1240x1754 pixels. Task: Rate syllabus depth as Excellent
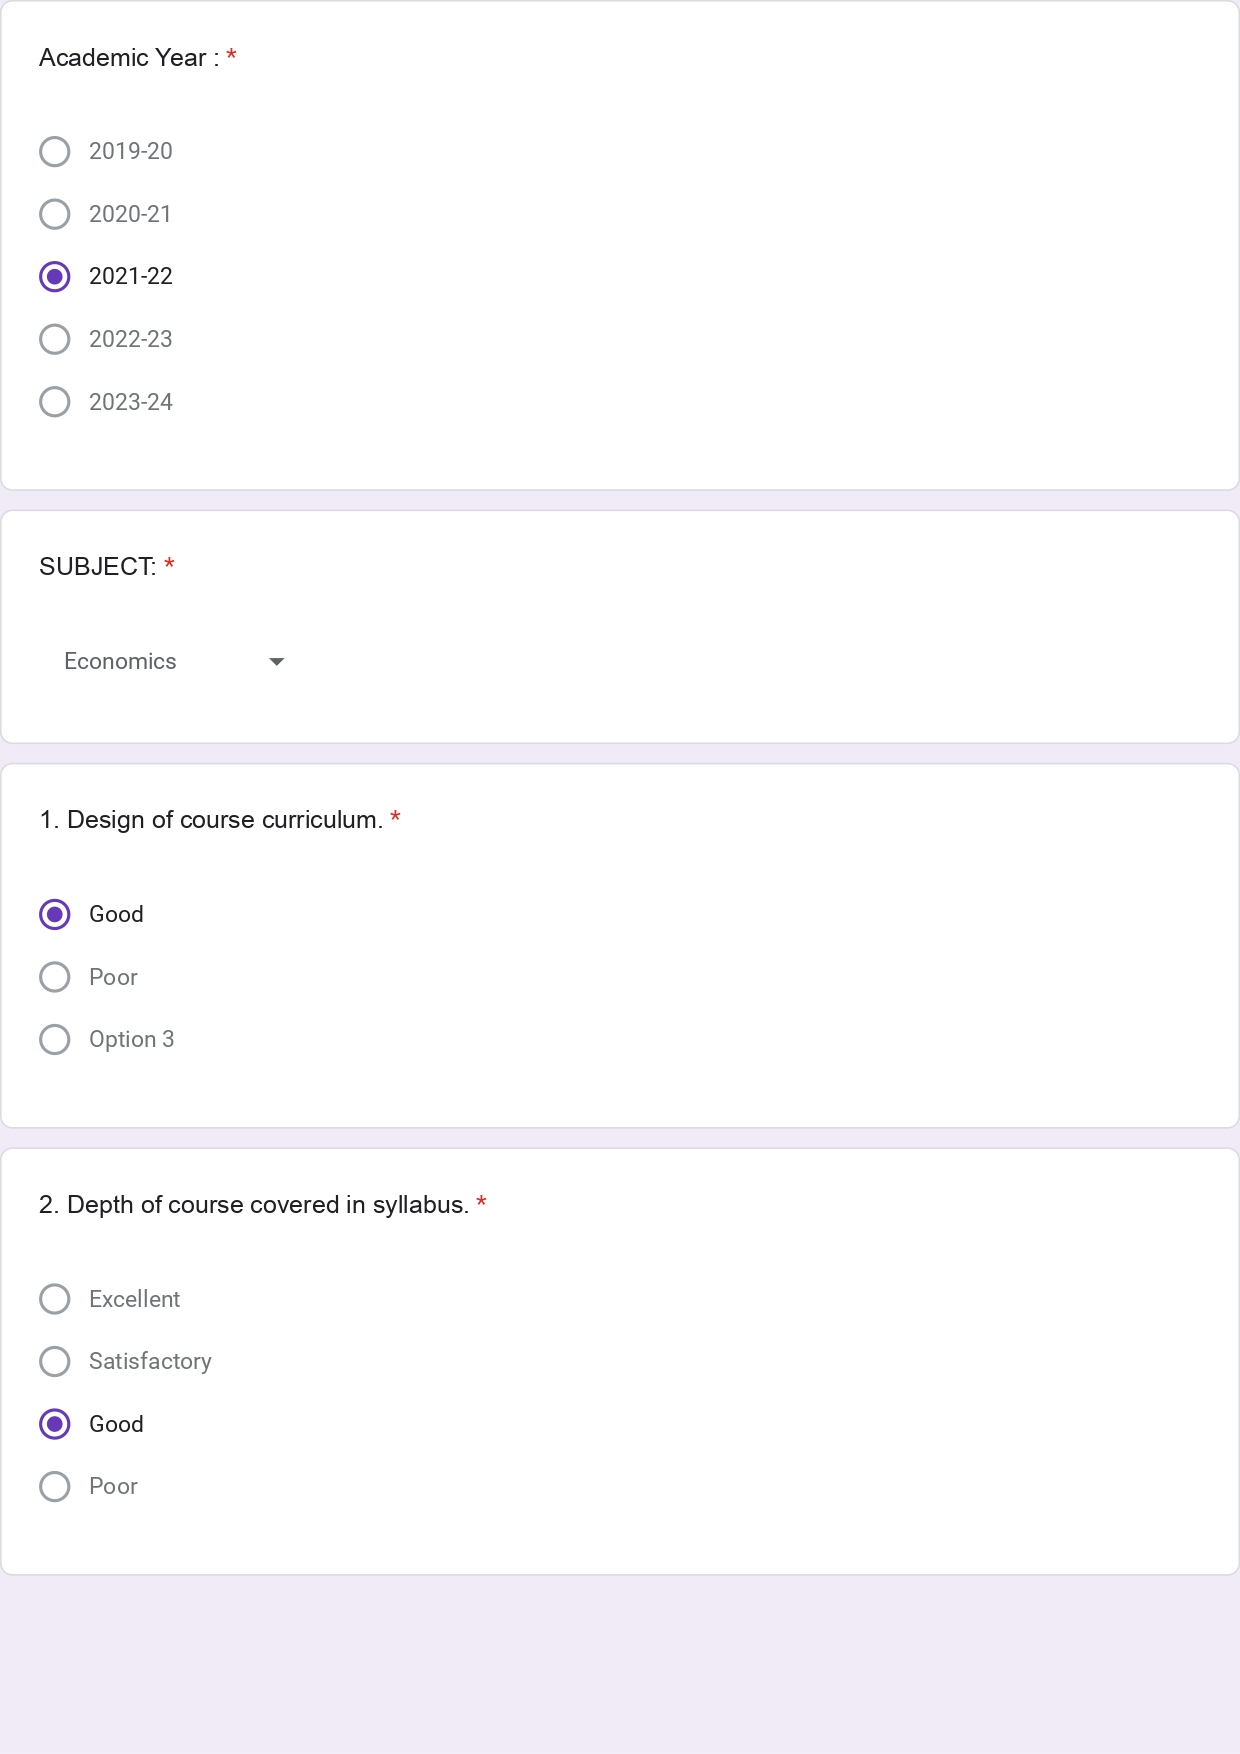pos(55,1299)
